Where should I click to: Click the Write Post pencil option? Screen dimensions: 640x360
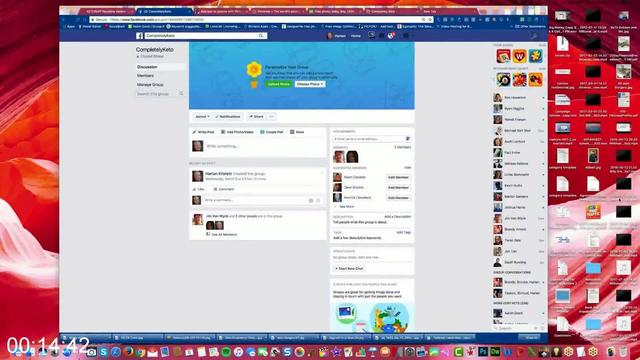(203, 132)
